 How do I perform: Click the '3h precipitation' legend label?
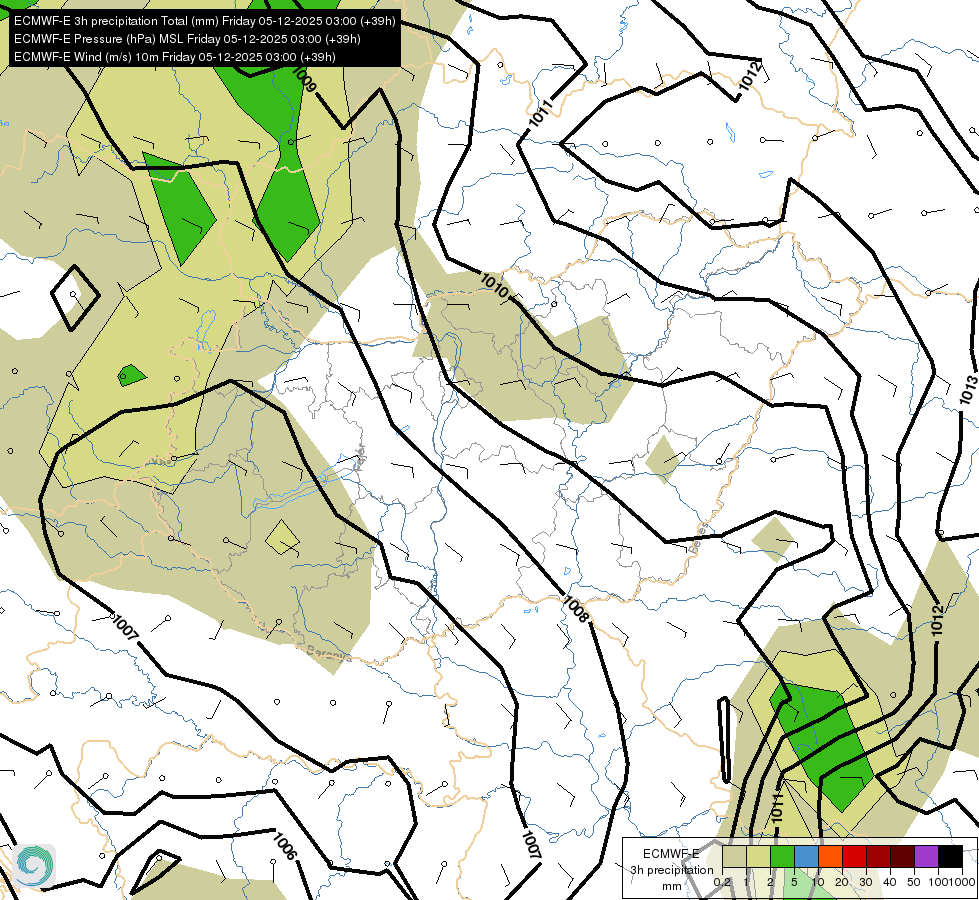point(671,870)
